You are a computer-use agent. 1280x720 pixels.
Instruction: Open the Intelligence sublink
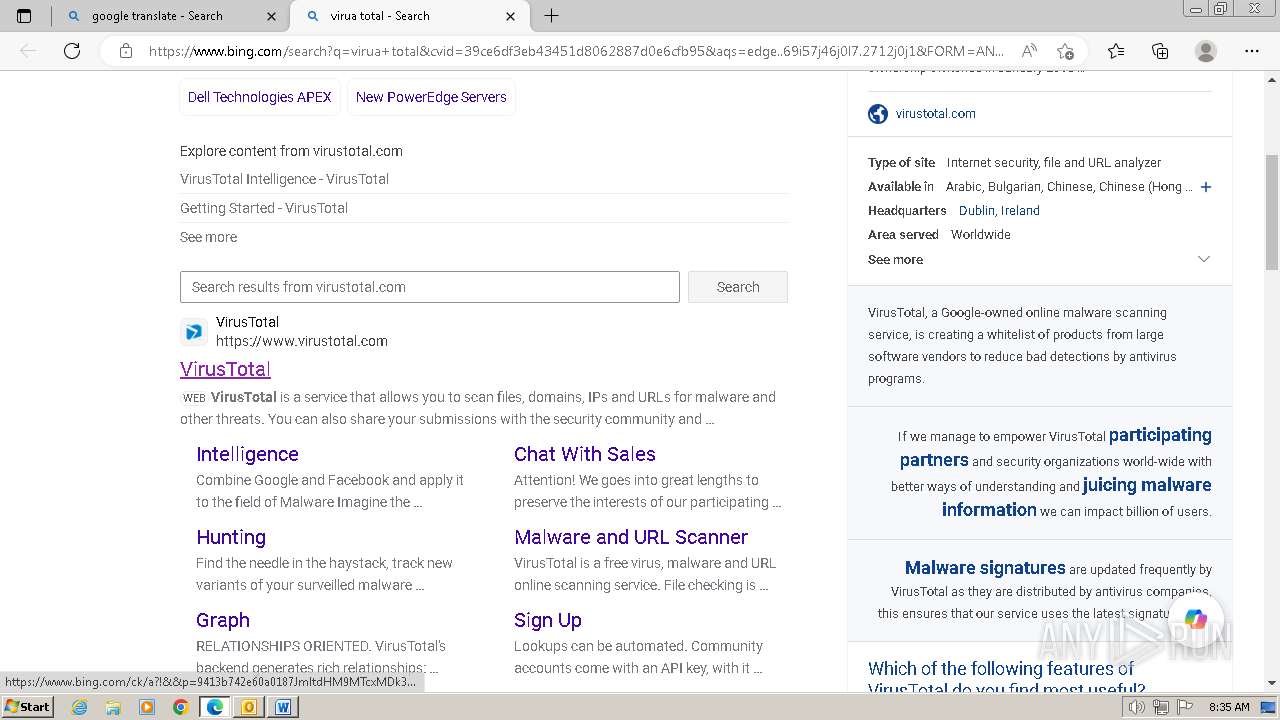247,454
